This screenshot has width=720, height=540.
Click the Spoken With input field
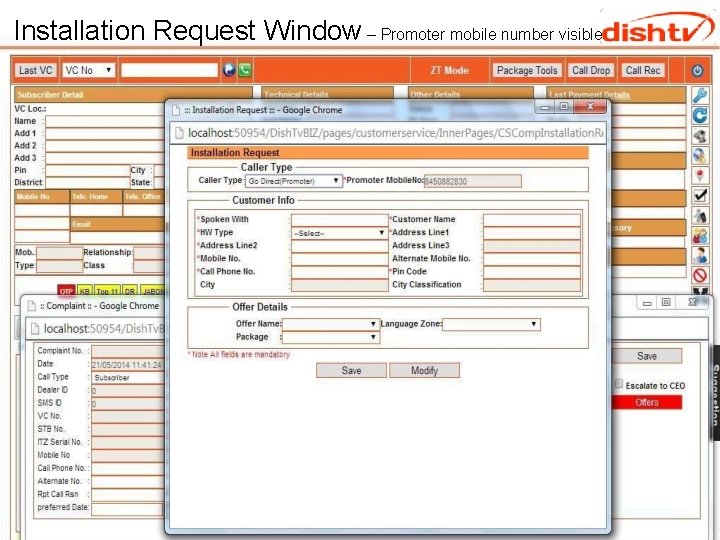[339, 219]
